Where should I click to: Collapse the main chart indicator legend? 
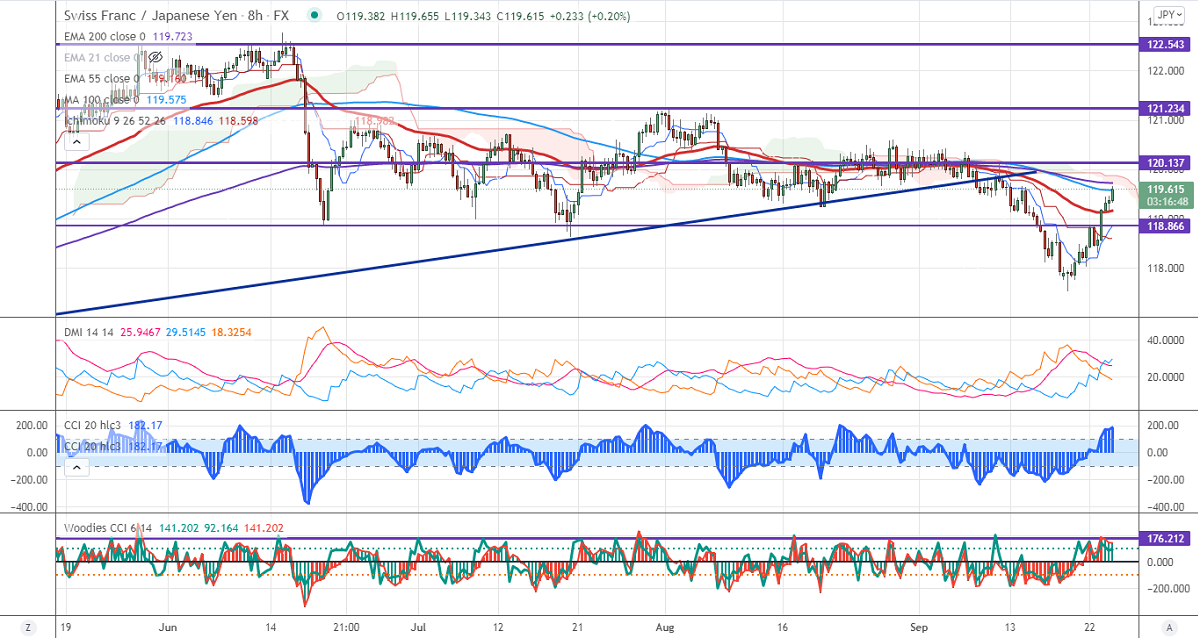click(78, 141)
